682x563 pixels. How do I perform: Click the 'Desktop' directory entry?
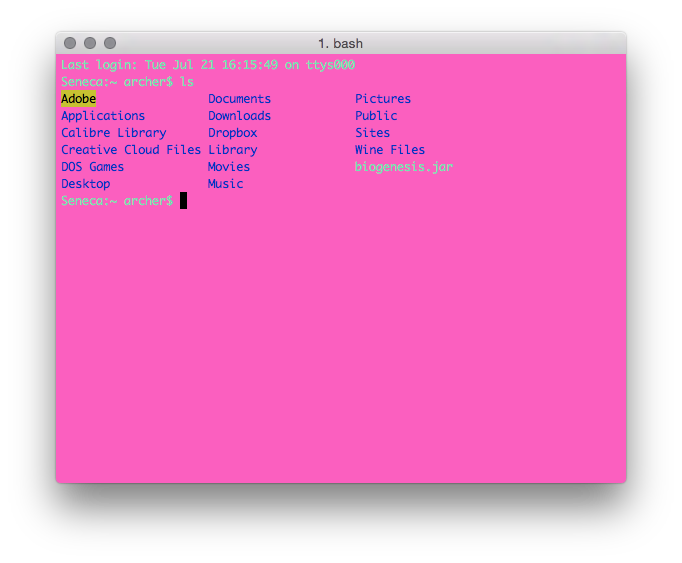click(x=86, y=184)
